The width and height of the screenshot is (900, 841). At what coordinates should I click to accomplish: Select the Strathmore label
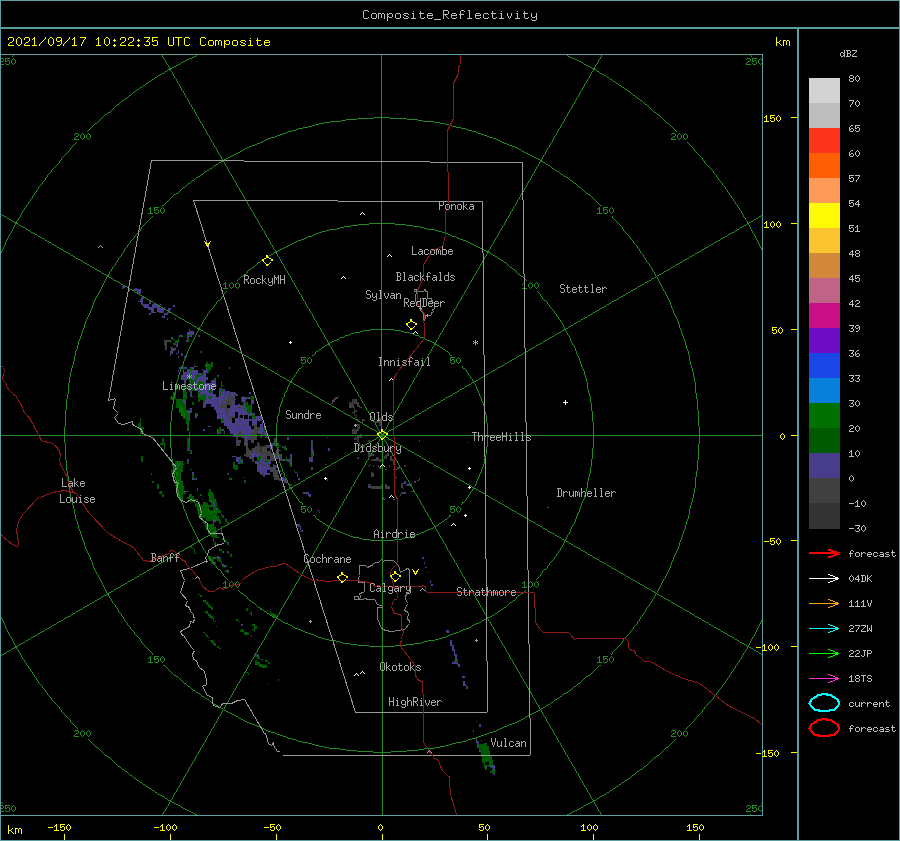(486, 592)
